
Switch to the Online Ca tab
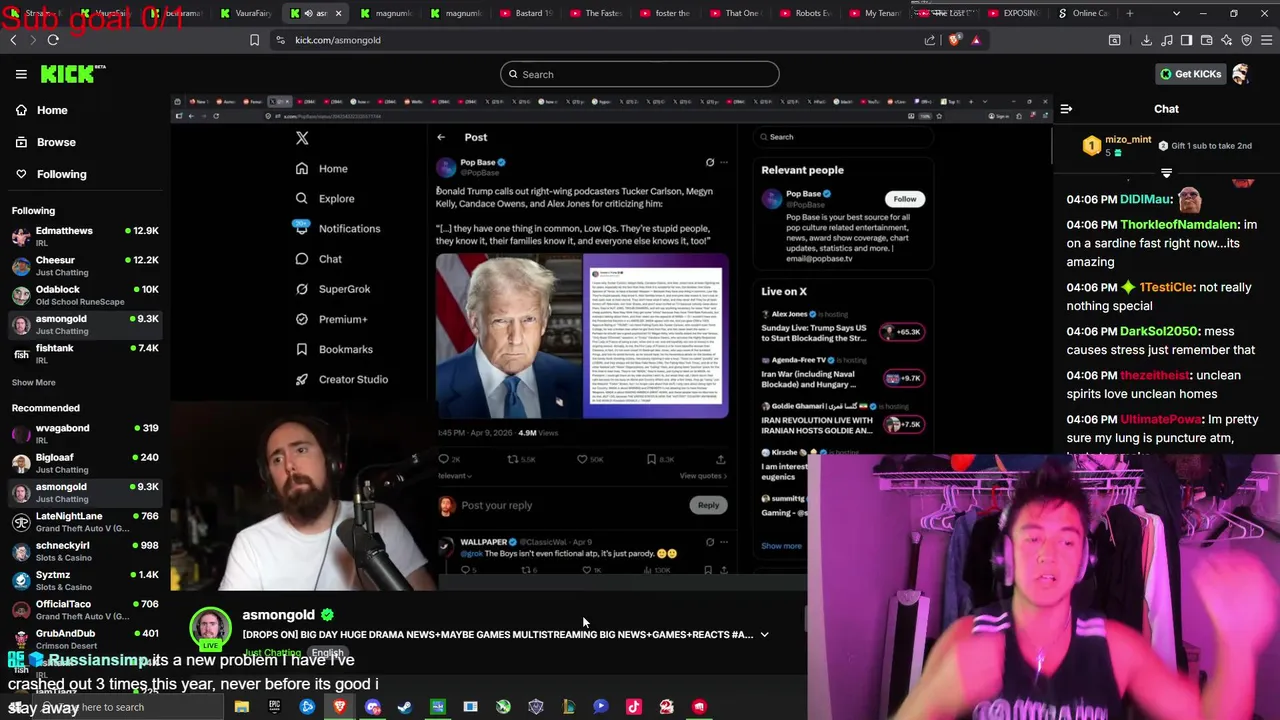coord(1083,13)
